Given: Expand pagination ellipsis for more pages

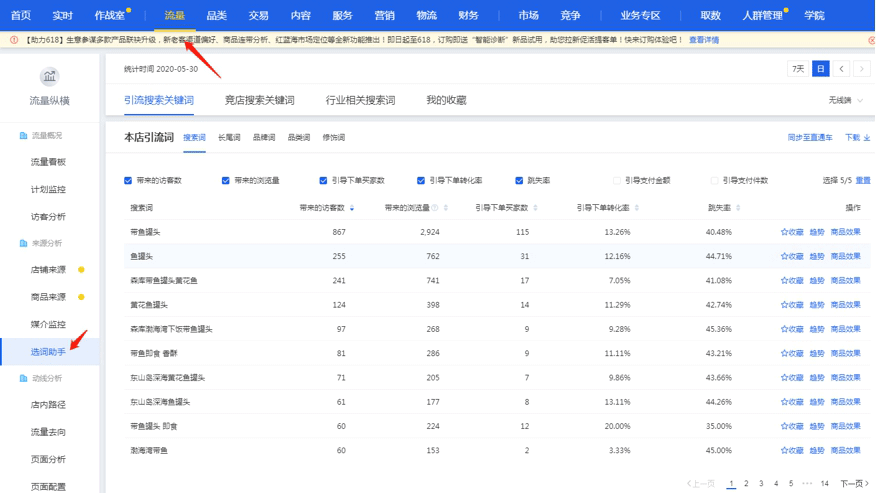Looking at the screenshot, I should pos(807,484).
